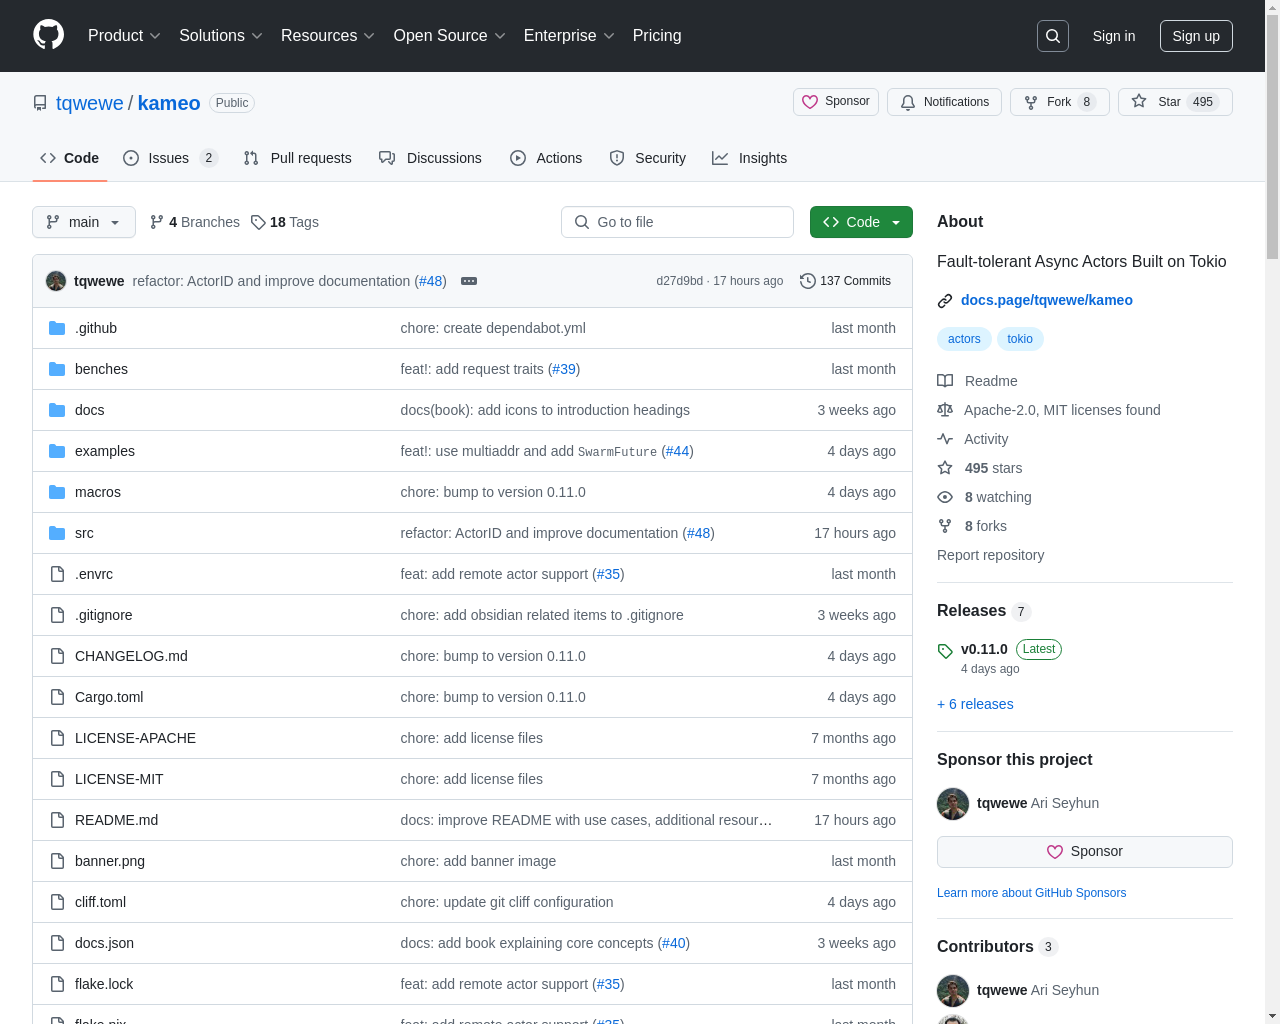Open the Pricing page
Screen dimensions: 1280x1024
[657, 36]
